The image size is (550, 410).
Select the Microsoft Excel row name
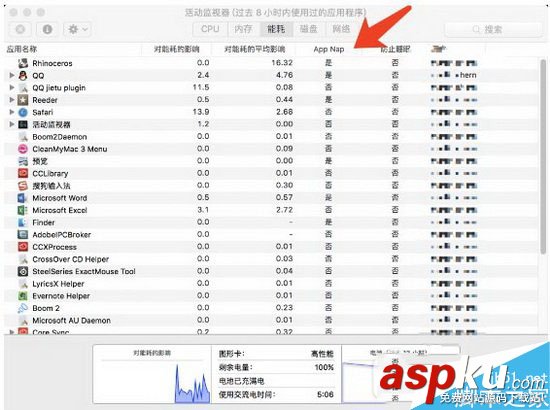coord(60,210)
